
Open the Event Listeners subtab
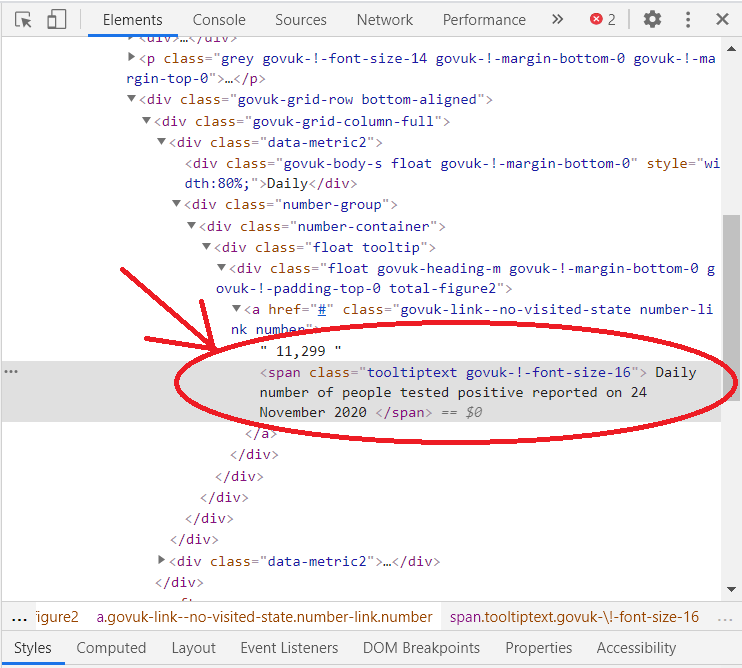289,648
